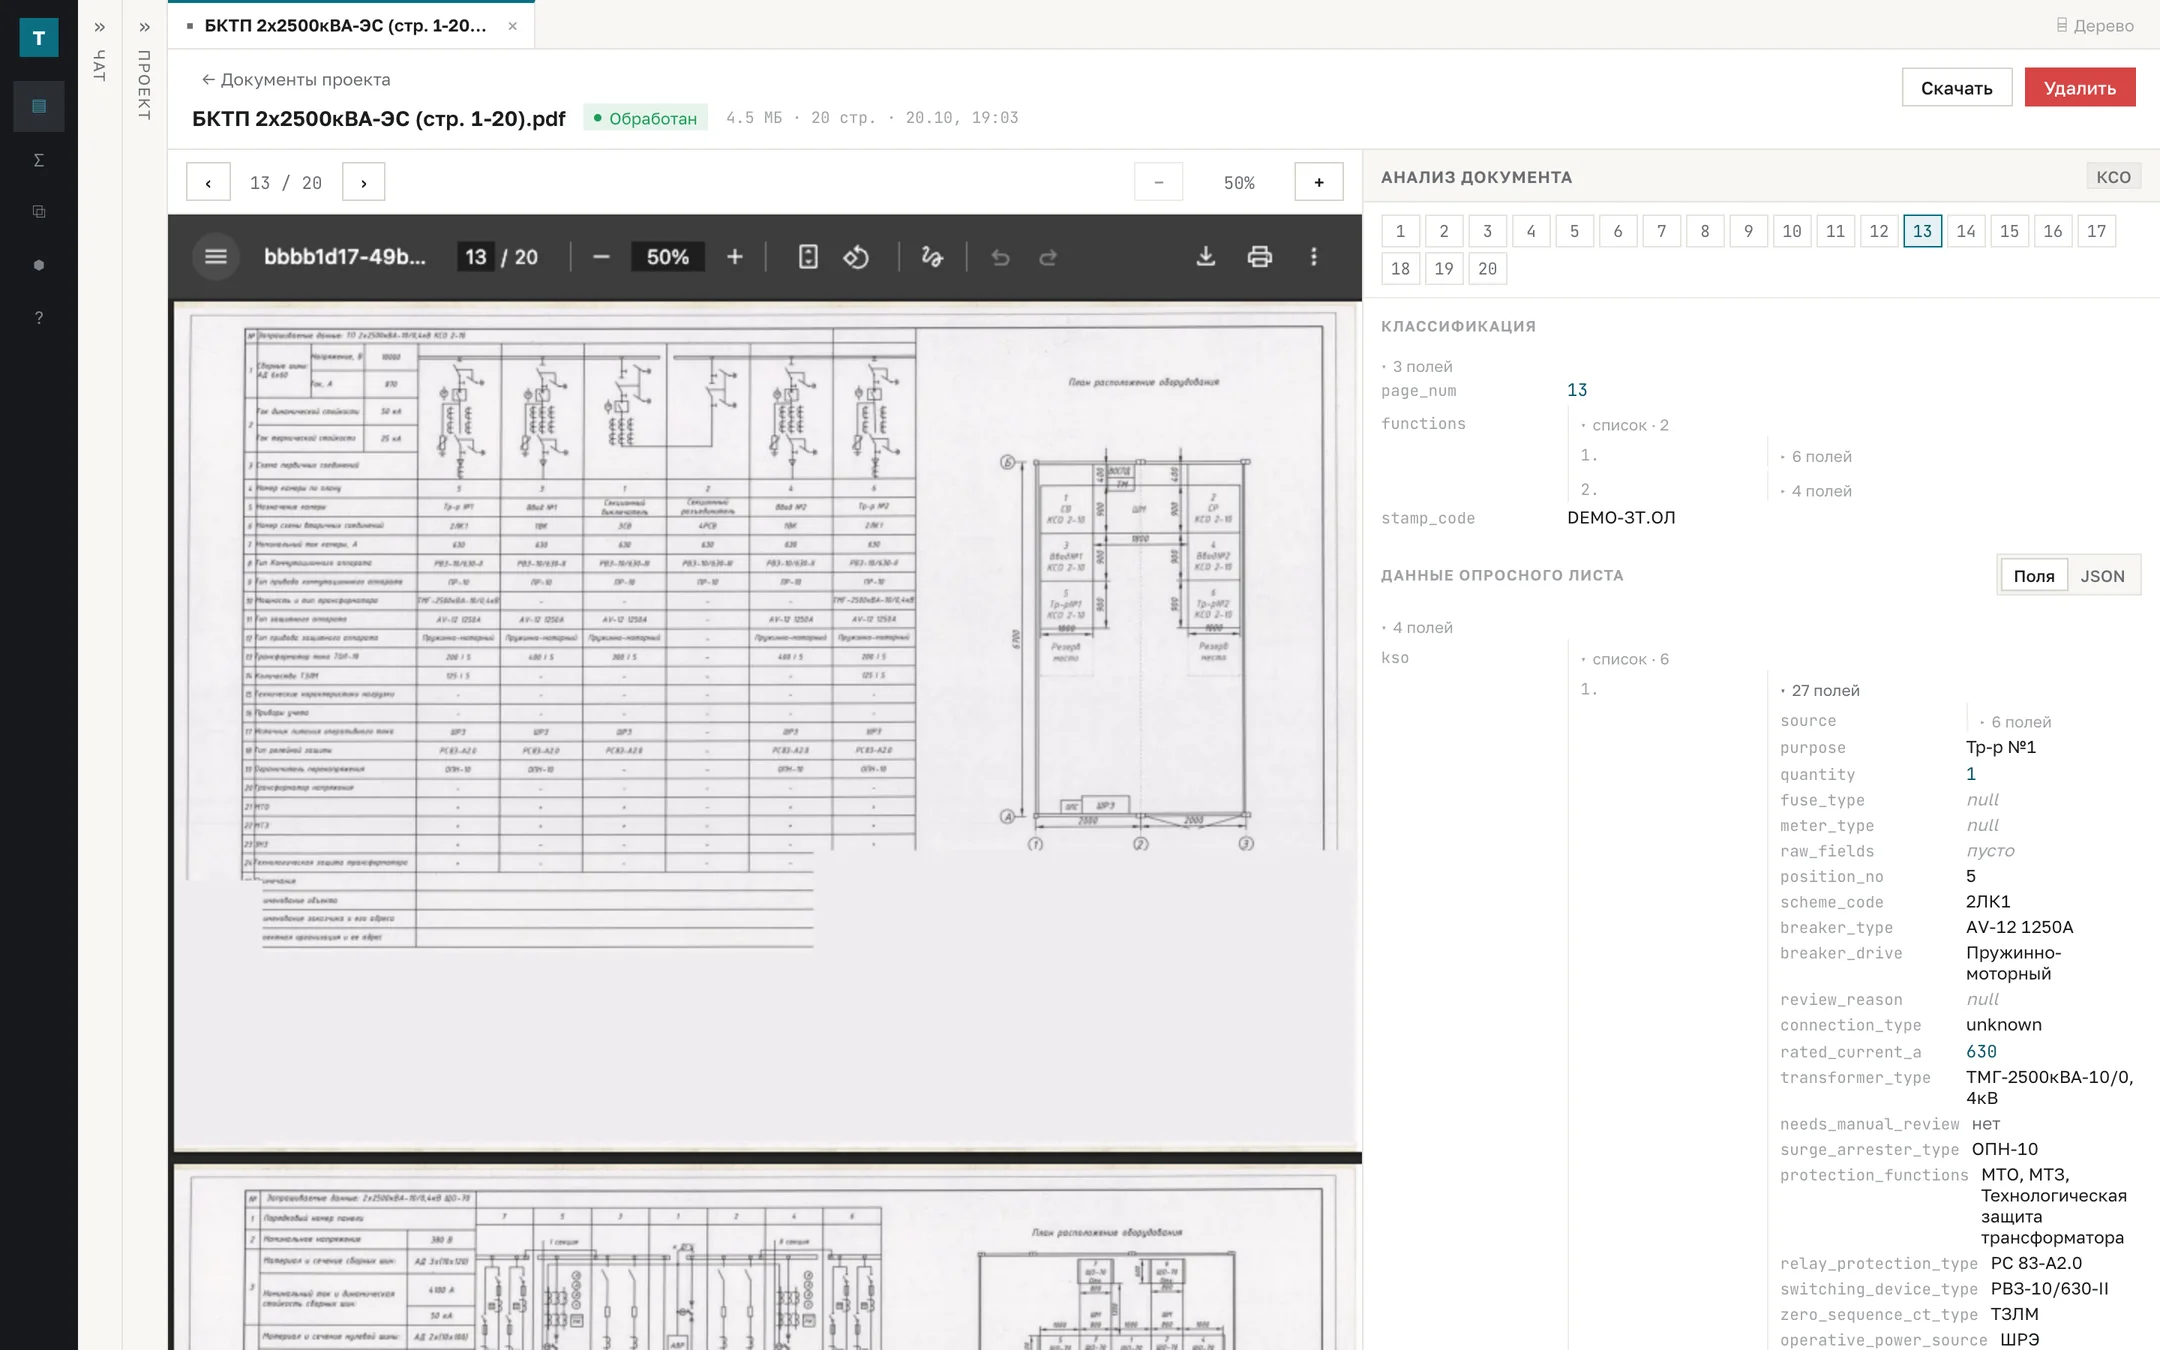Click the PDF 50% zoom input field

(668, 257)
